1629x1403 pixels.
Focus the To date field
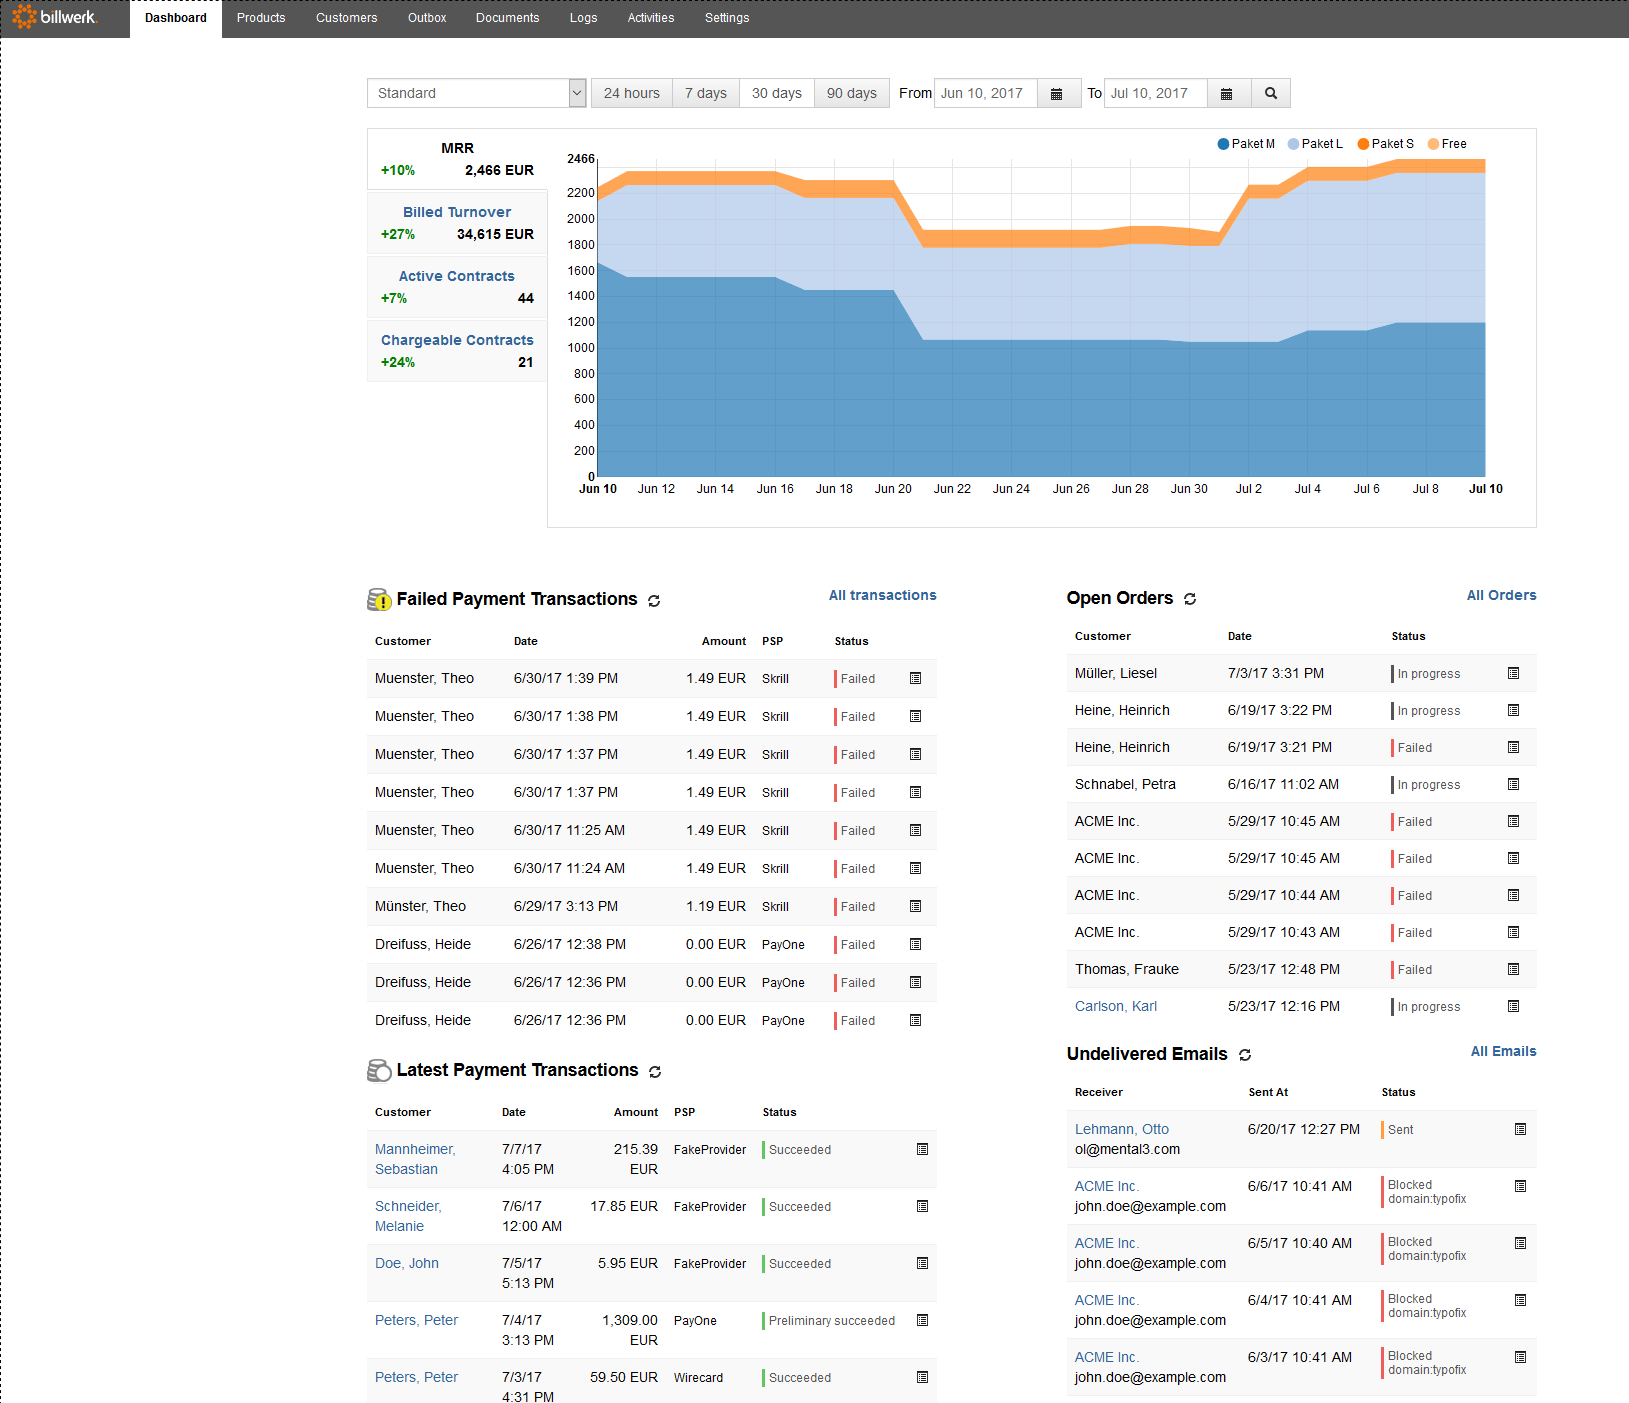[1155, 93]
